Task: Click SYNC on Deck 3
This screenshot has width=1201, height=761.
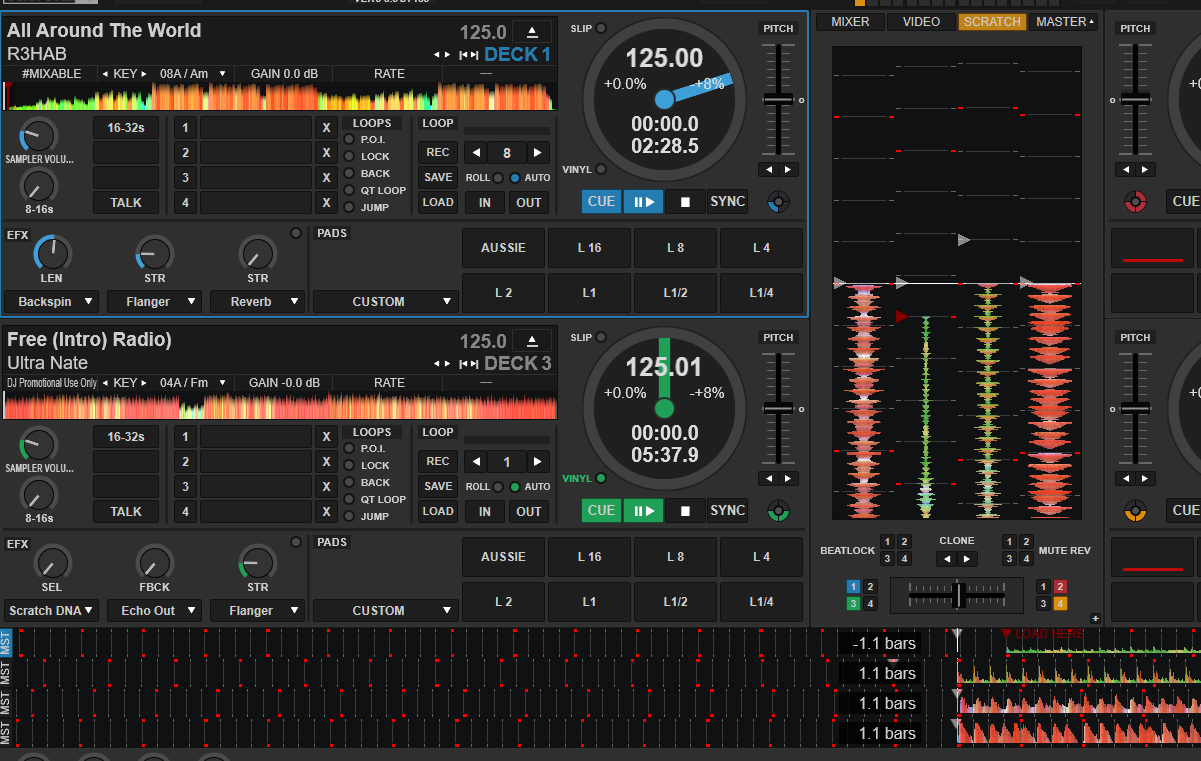Action: coord(727,511)
